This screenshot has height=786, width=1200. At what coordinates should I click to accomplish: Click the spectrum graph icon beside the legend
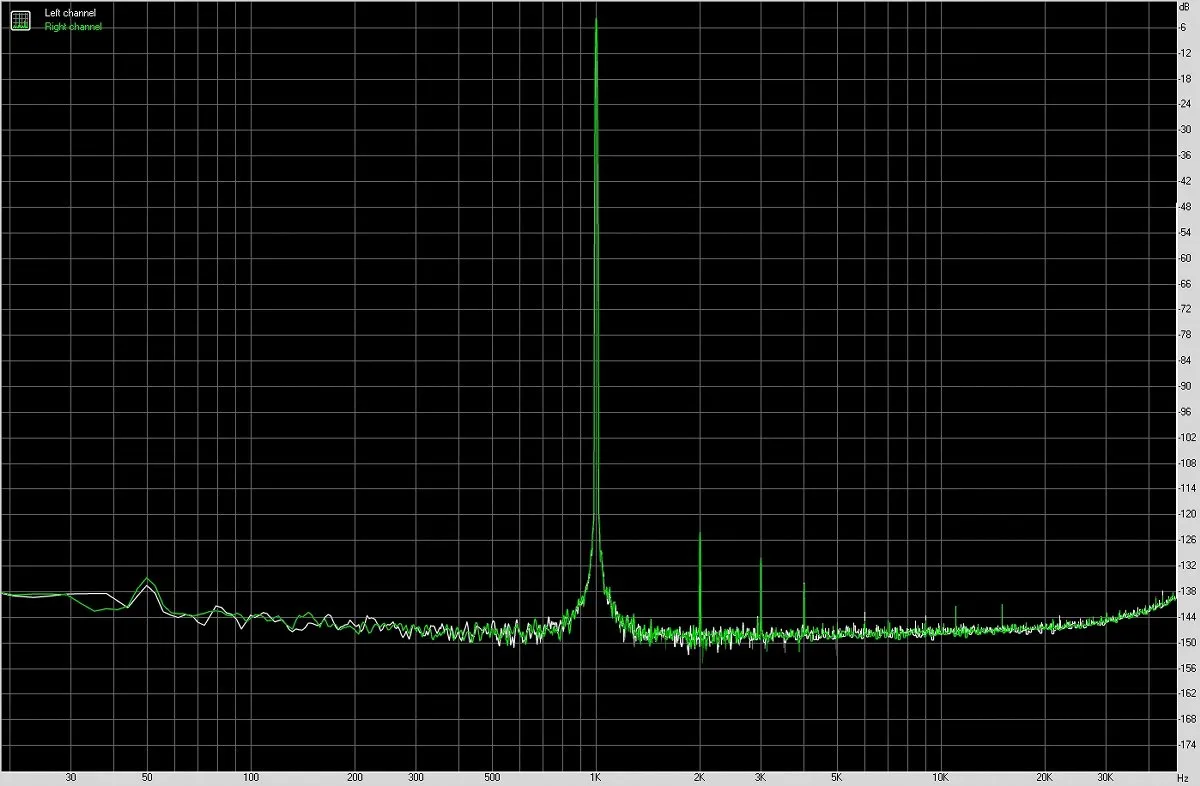point(21,20)
